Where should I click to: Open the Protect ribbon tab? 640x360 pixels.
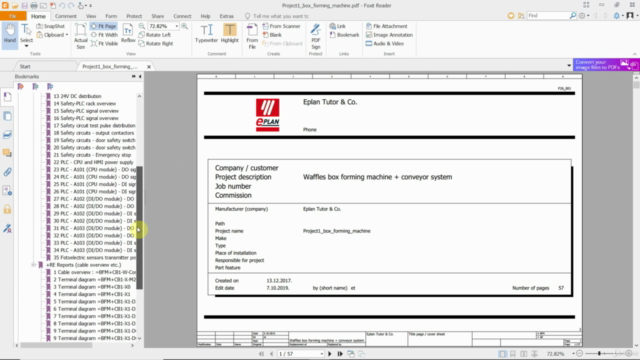pos(134,16)
